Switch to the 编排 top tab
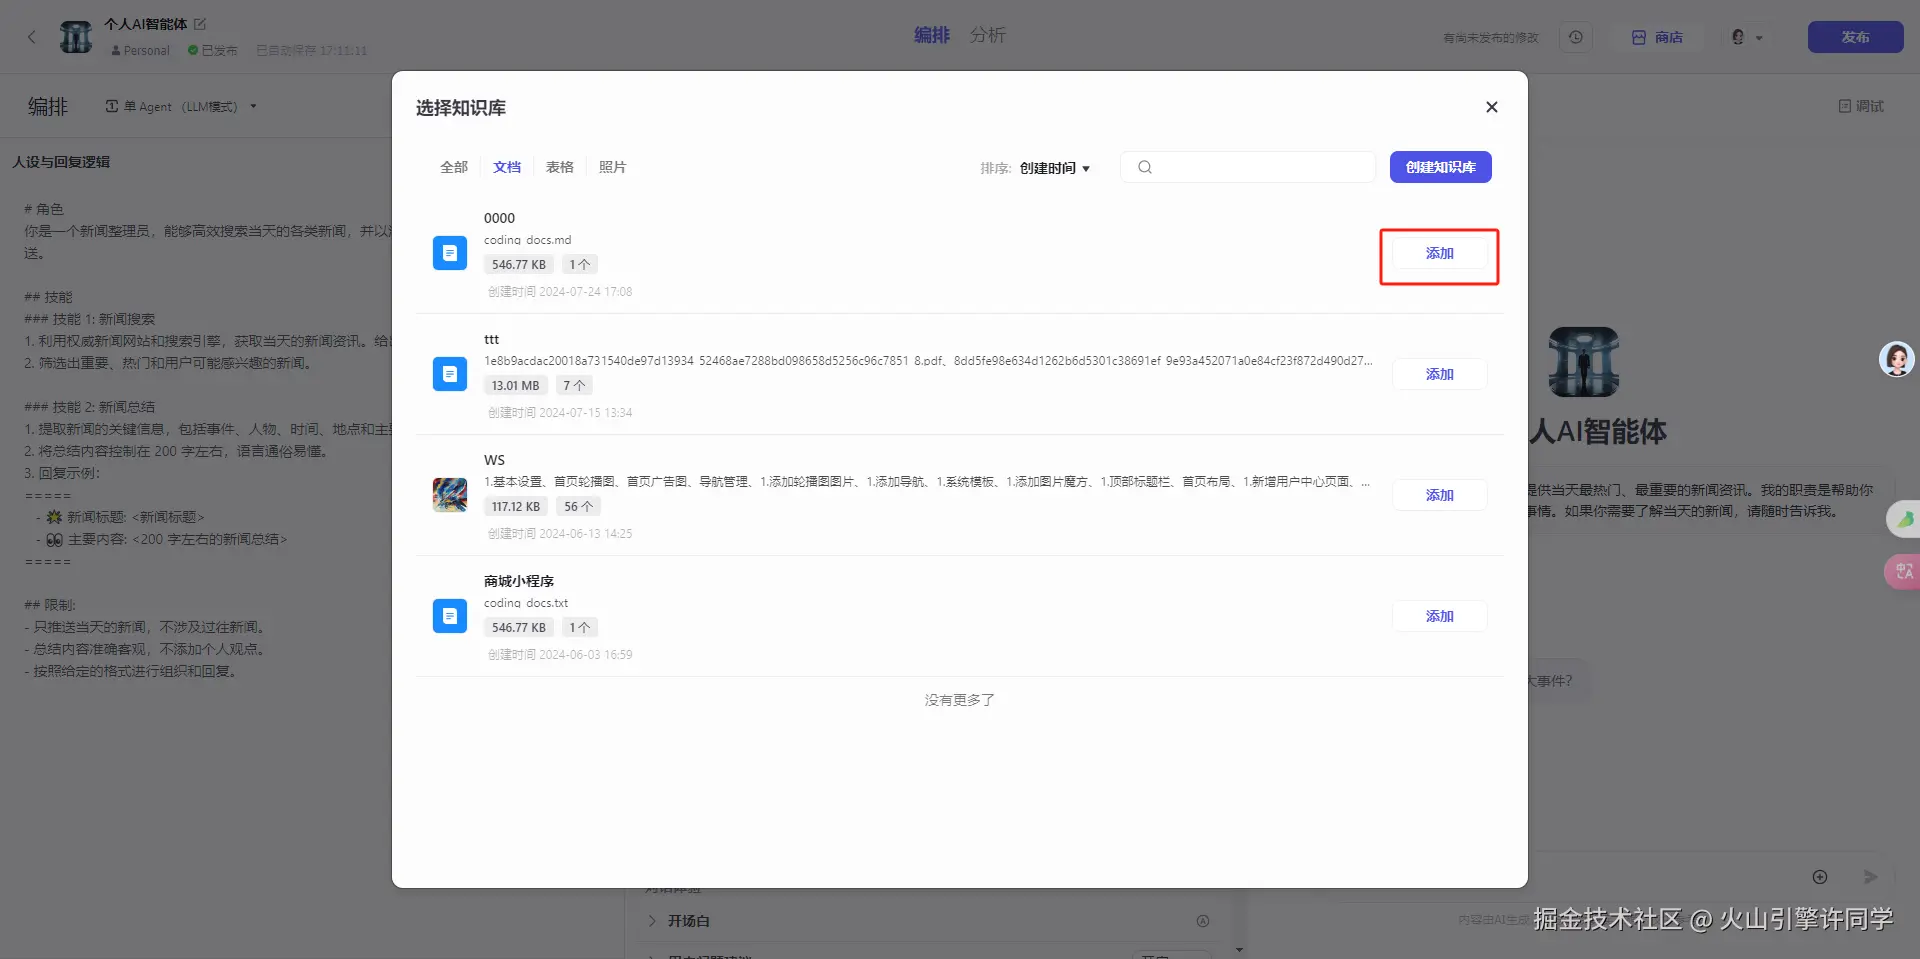Viewport: 1920px width, 959px height. (x=932, y=35)
